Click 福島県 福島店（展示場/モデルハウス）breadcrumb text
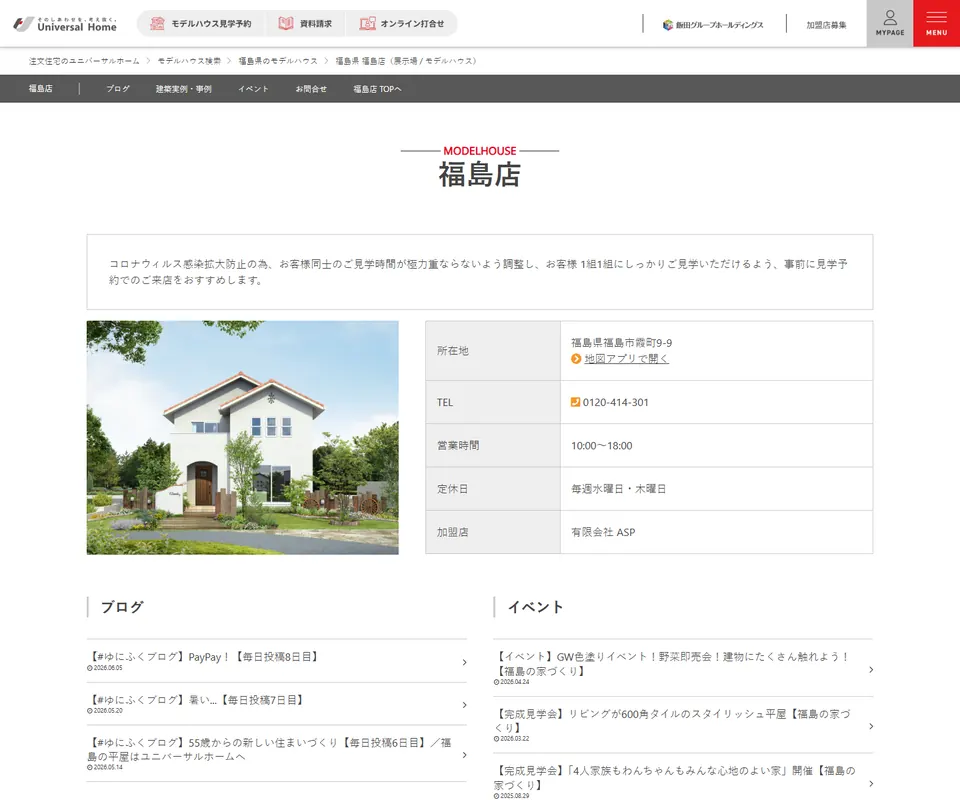This screenshot has height=800, width=960. [x=406, y=61]
